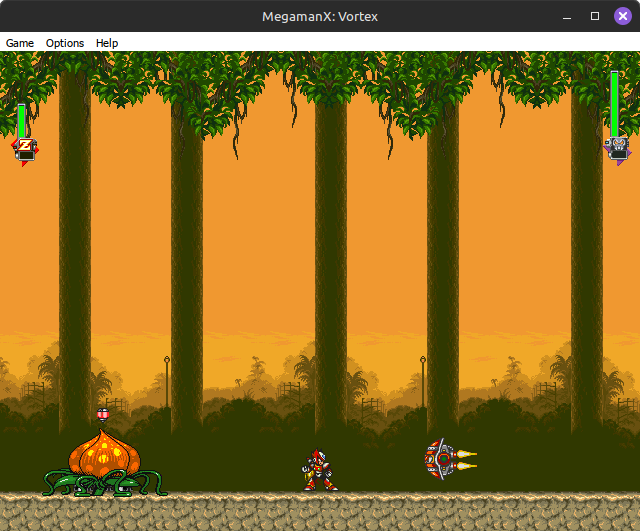Viewport: 640px width, 531px height.
Task: Click the MegamanX: Vortex title text
Action: click(320, 17)
